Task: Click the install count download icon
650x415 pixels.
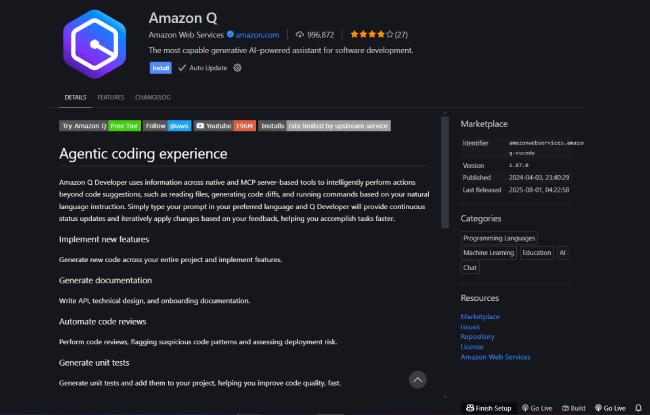Action: 299,34
